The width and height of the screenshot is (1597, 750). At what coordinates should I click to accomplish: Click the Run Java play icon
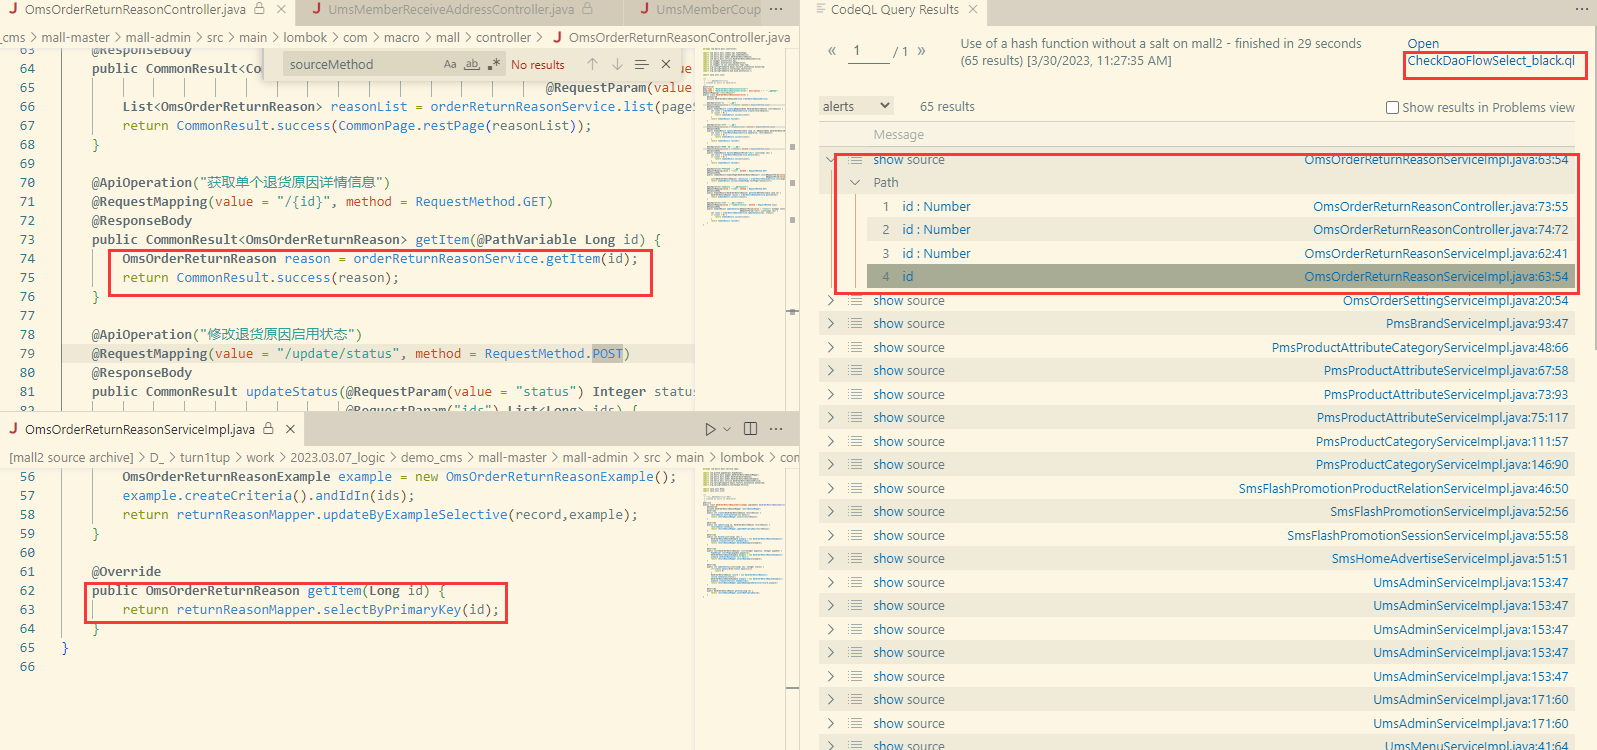[x=710, y=429]
